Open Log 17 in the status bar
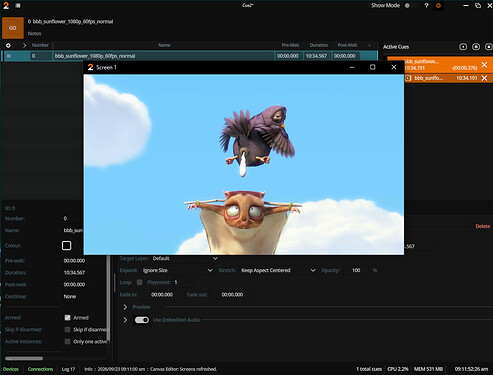Image resolution: width=493 pixels, height=375 pixels. click(68, 369)
